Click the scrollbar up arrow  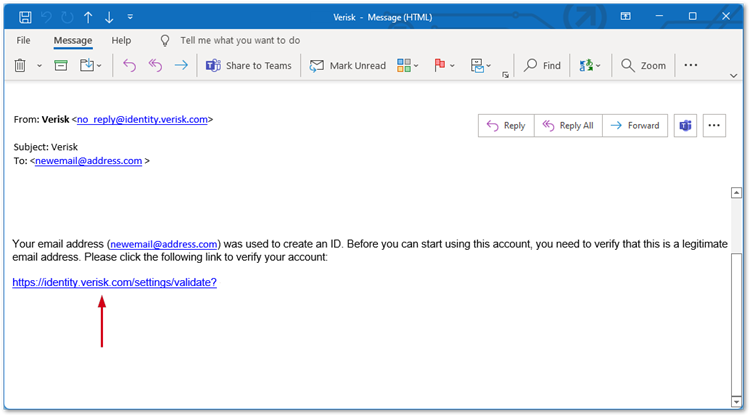[x=736, y=193]
